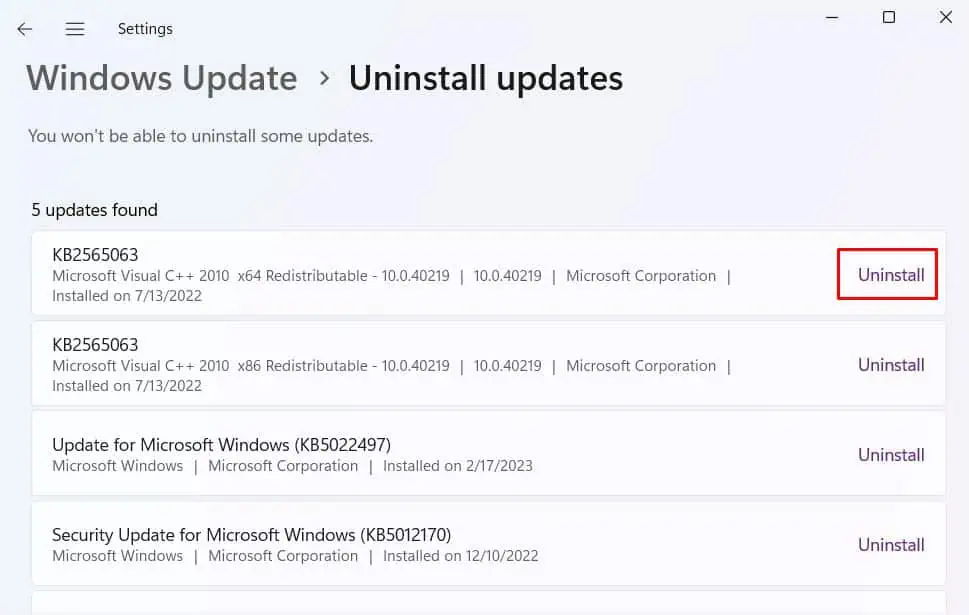Open the Windows Update breadcrumb link

pos(161,77)
